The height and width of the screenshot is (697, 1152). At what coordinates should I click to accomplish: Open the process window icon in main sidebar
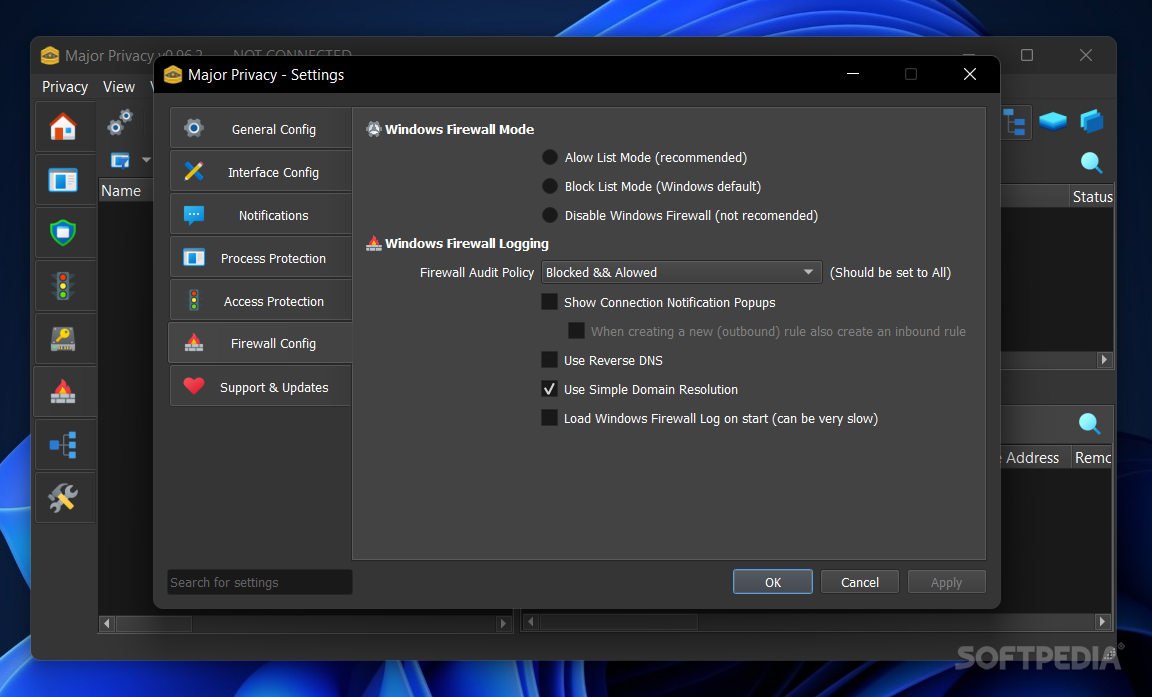point(63,180)
